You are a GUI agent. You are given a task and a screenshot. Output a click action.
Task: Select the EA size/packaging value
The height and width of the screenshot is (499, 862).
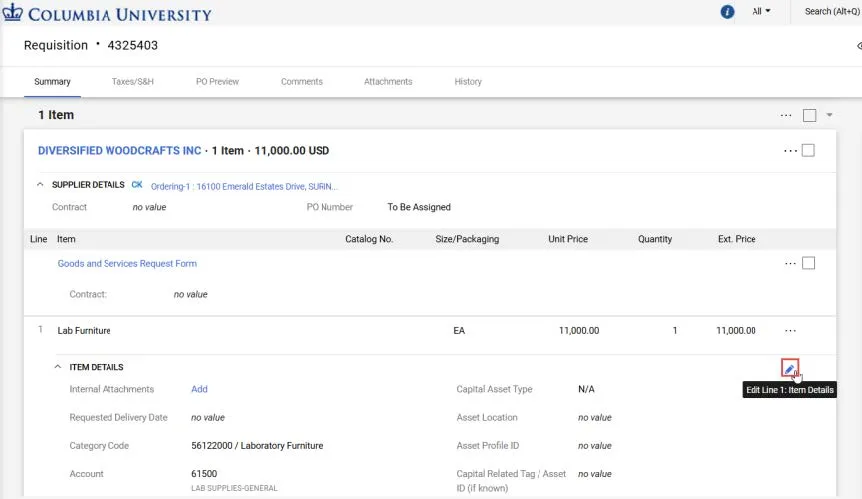(x=459, y=330)
